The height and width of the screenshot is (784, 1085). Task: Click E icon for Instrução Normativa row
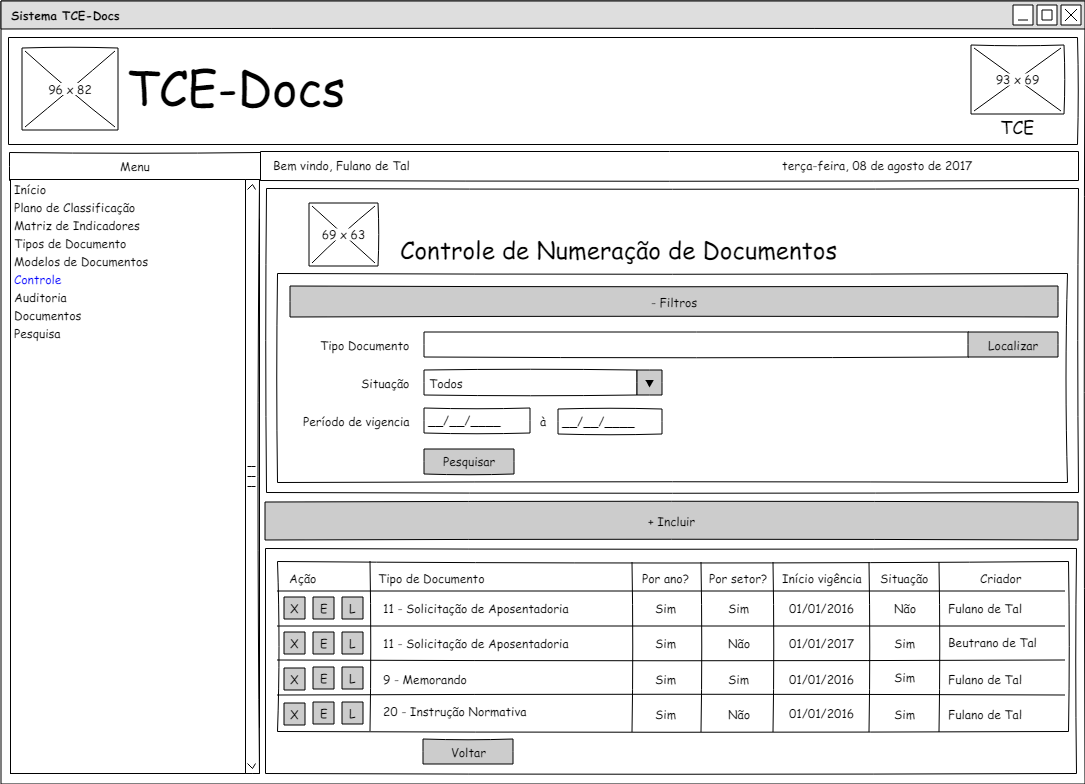(x=322, y=713)
